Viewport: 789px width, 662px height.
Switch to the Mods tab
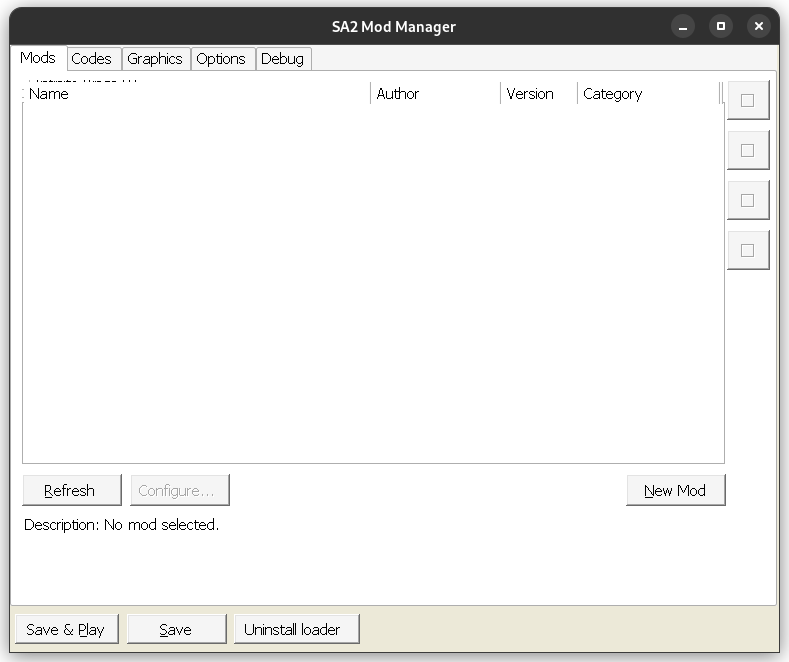[x=38, y=58]
